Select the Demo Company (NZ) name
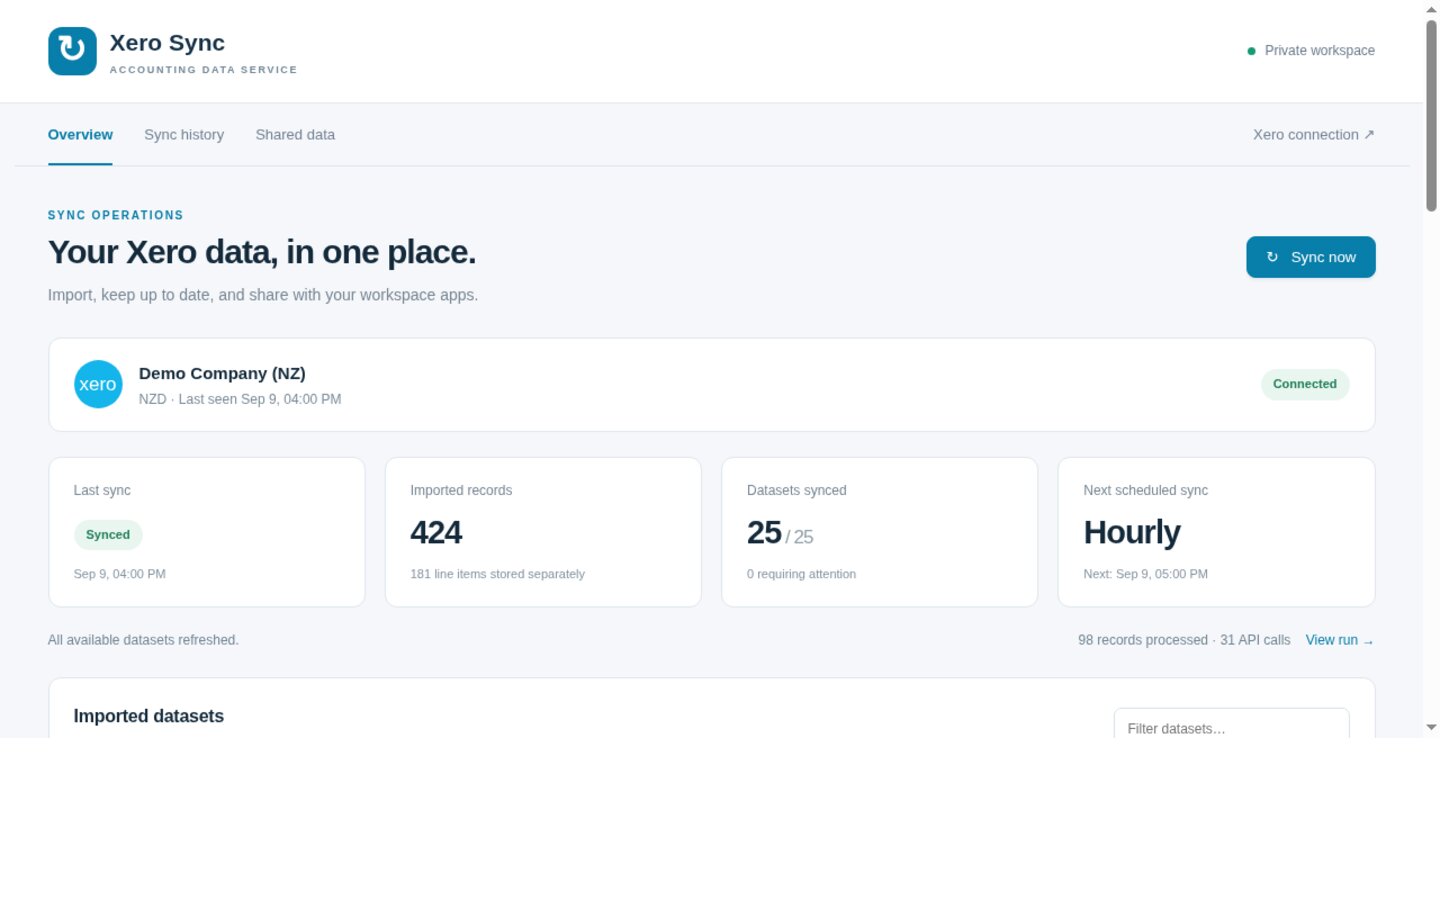Image resolution: width=1440 pixels, height=900 pixels. click(x=222, y=374)
